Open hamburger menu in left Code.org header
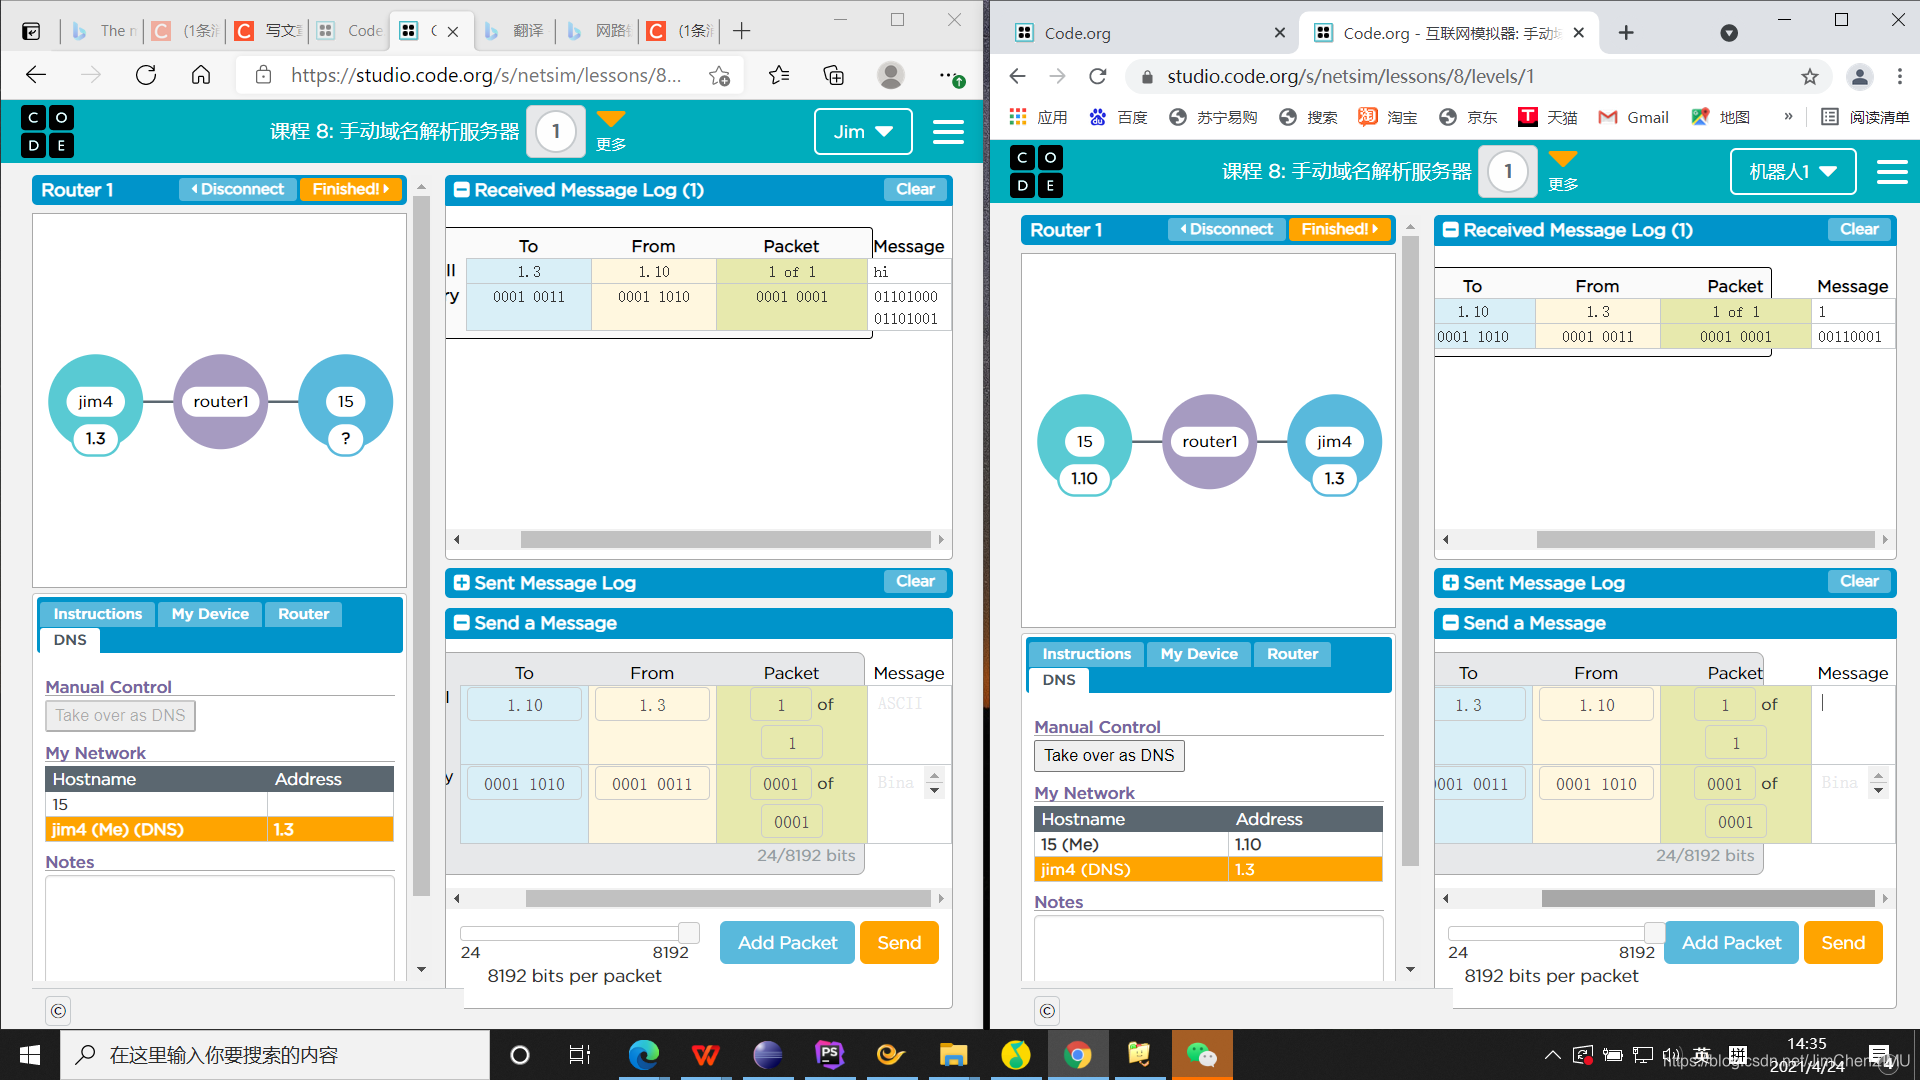The image size is (1920, 1080). coord(947,132)
